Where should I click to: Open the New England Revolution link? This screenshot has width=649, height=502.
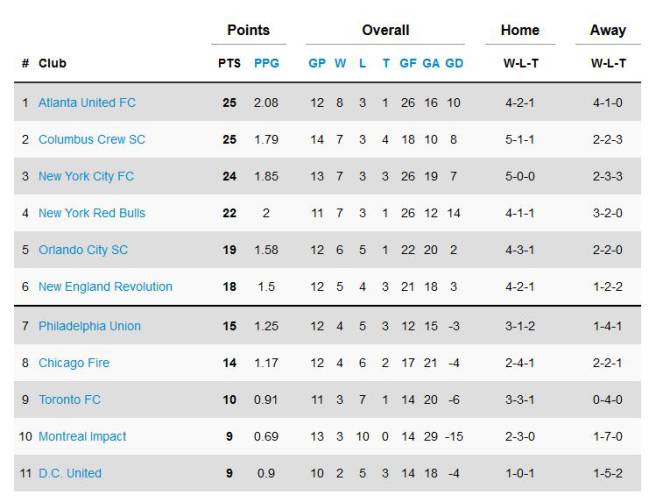(106, 286)
